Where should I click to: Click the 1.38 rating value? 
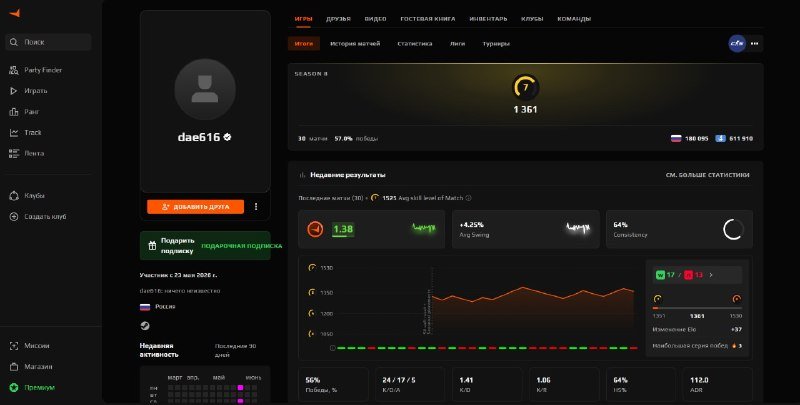343,229
